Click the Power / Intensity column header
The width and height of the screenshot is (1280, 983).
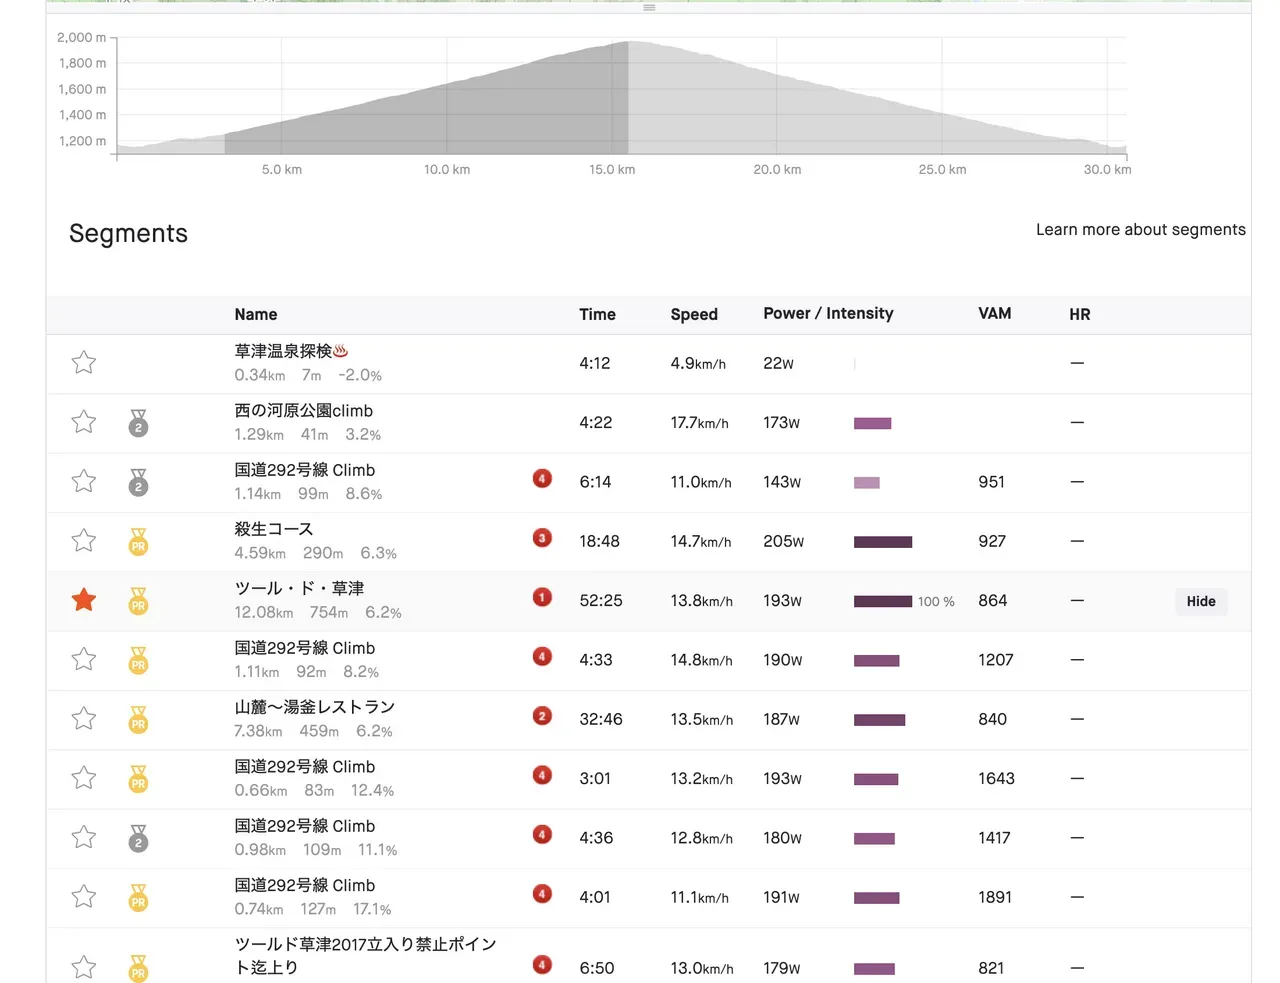pos(828,314)
